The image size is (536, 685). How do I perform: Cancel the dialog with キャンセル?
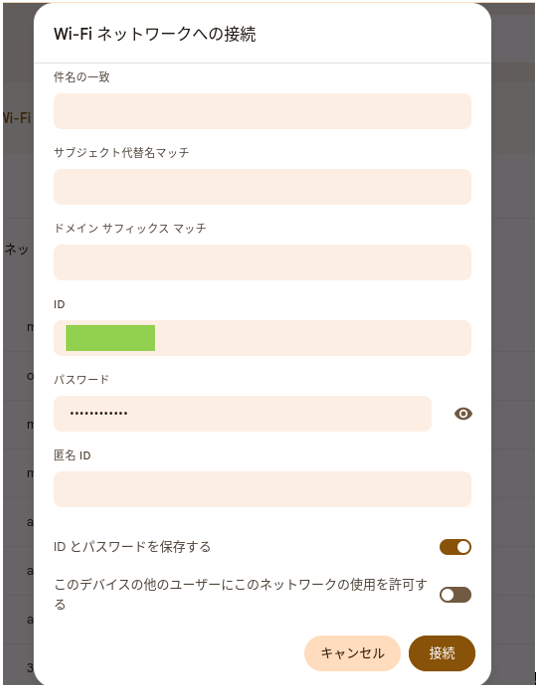click(352, 653)
